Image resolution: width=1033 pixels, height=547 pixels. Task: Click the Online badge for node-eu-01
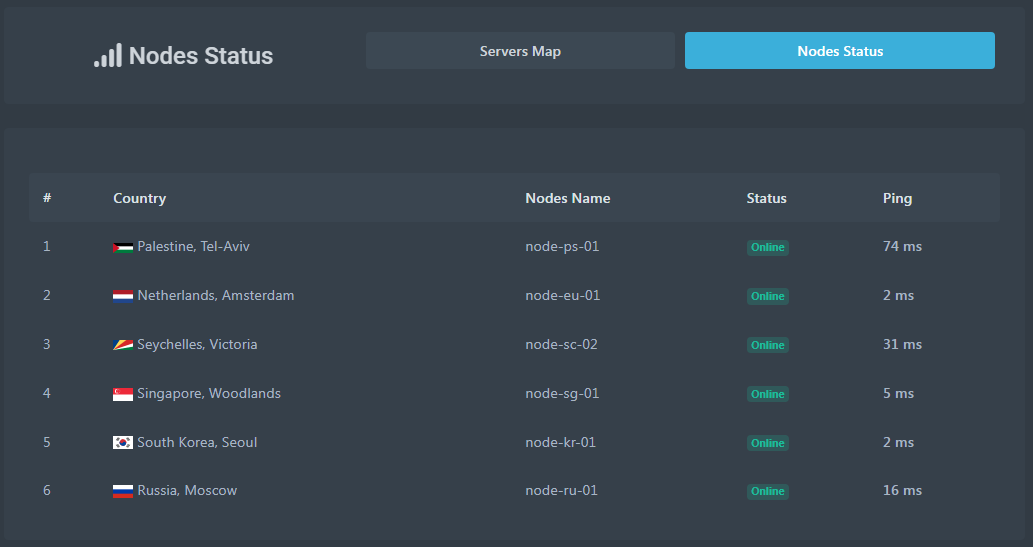pos(768,296)
